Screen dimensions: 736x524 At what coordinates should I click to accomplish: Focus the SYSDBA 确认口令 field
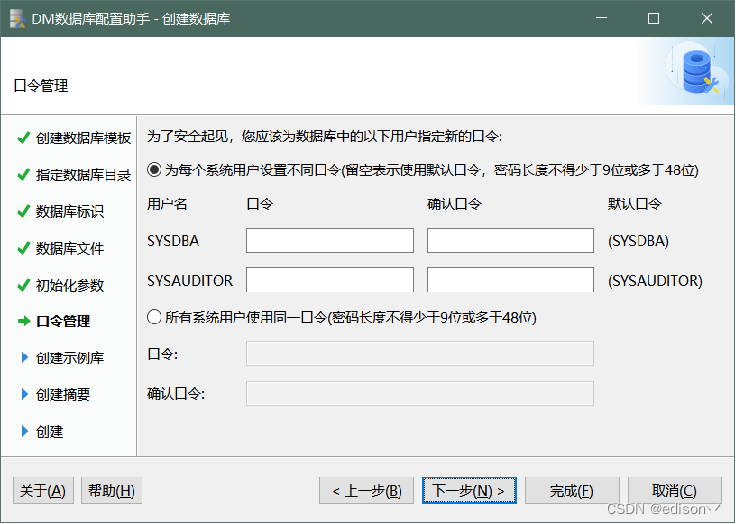[x=510, y=240]
